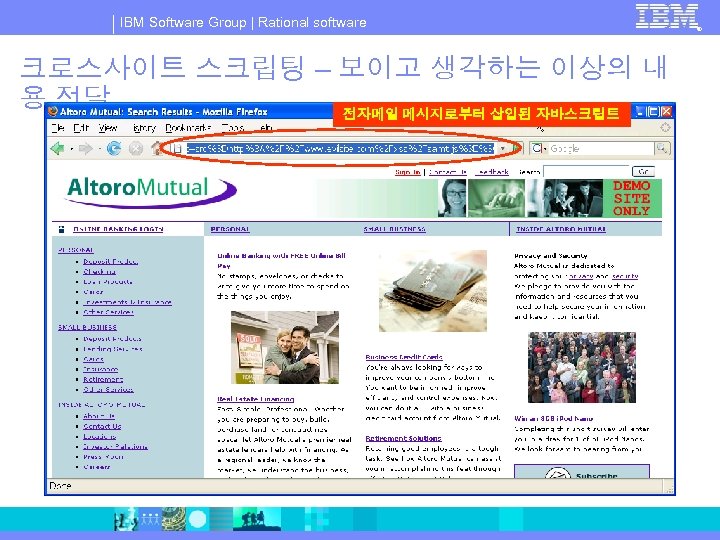Click the search magnifier icon beside Google box
This screenshot has height=540, width=720.
tap(662, 148)
